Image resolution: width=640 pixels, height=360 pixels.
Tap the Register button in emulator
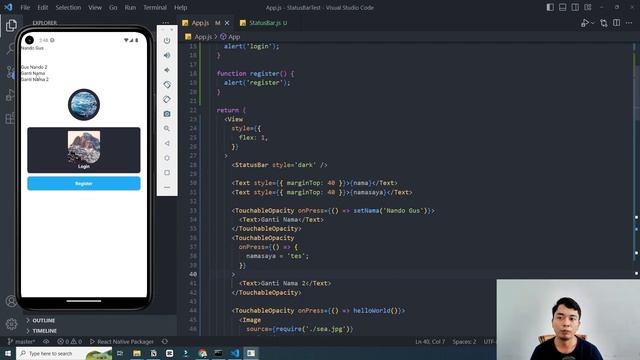tap(84, 183)
